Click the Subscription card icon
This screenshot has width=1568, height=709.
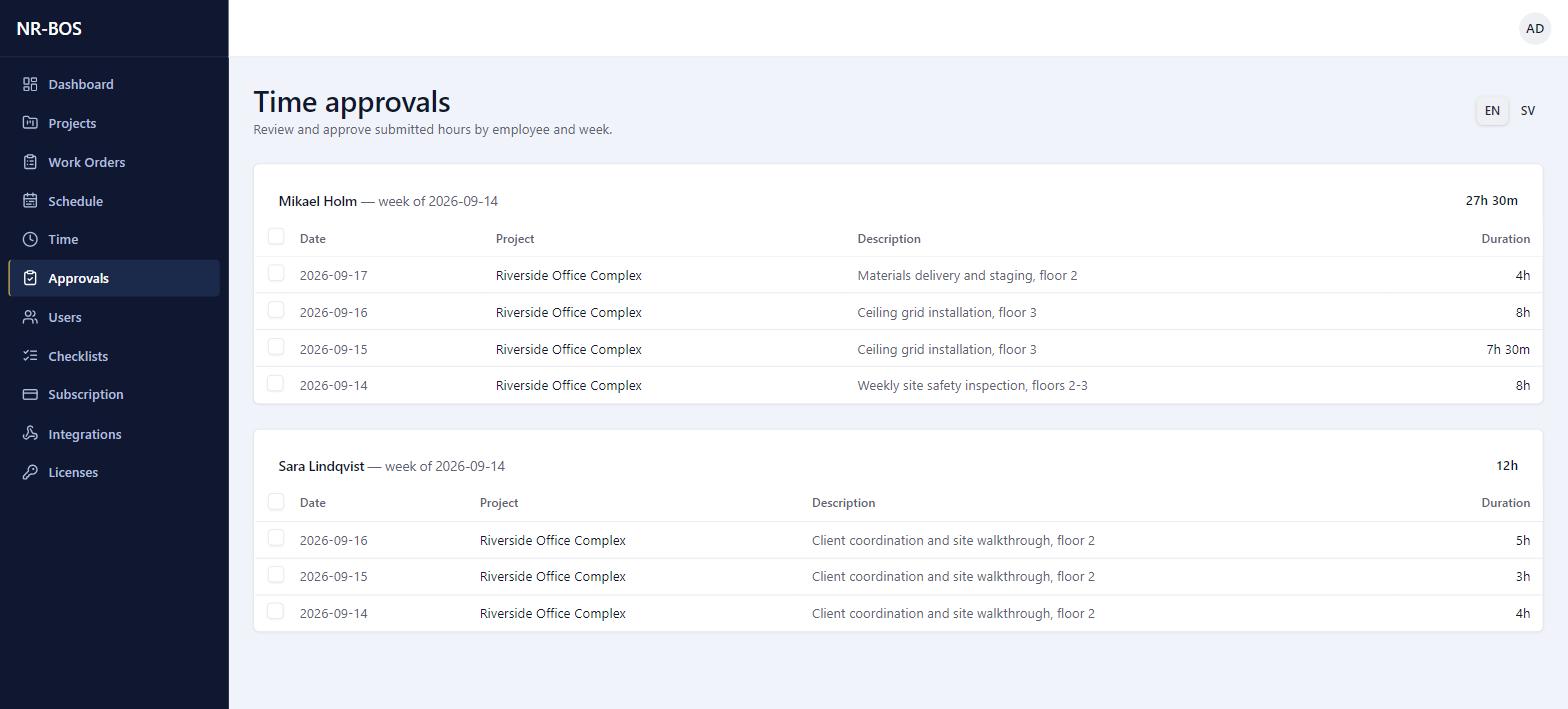pos(30,394)
